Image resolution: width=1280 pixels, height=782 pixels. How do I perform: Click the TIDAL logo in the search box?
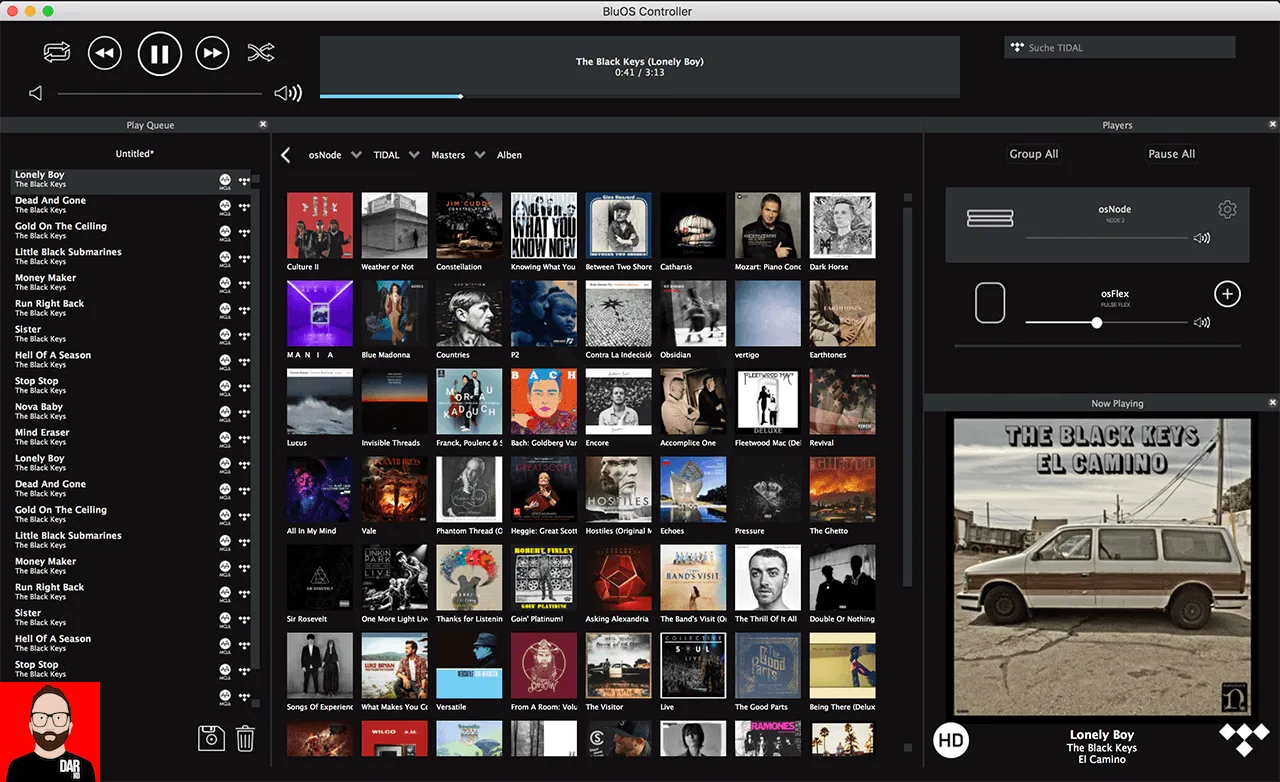click(1017, 47)
